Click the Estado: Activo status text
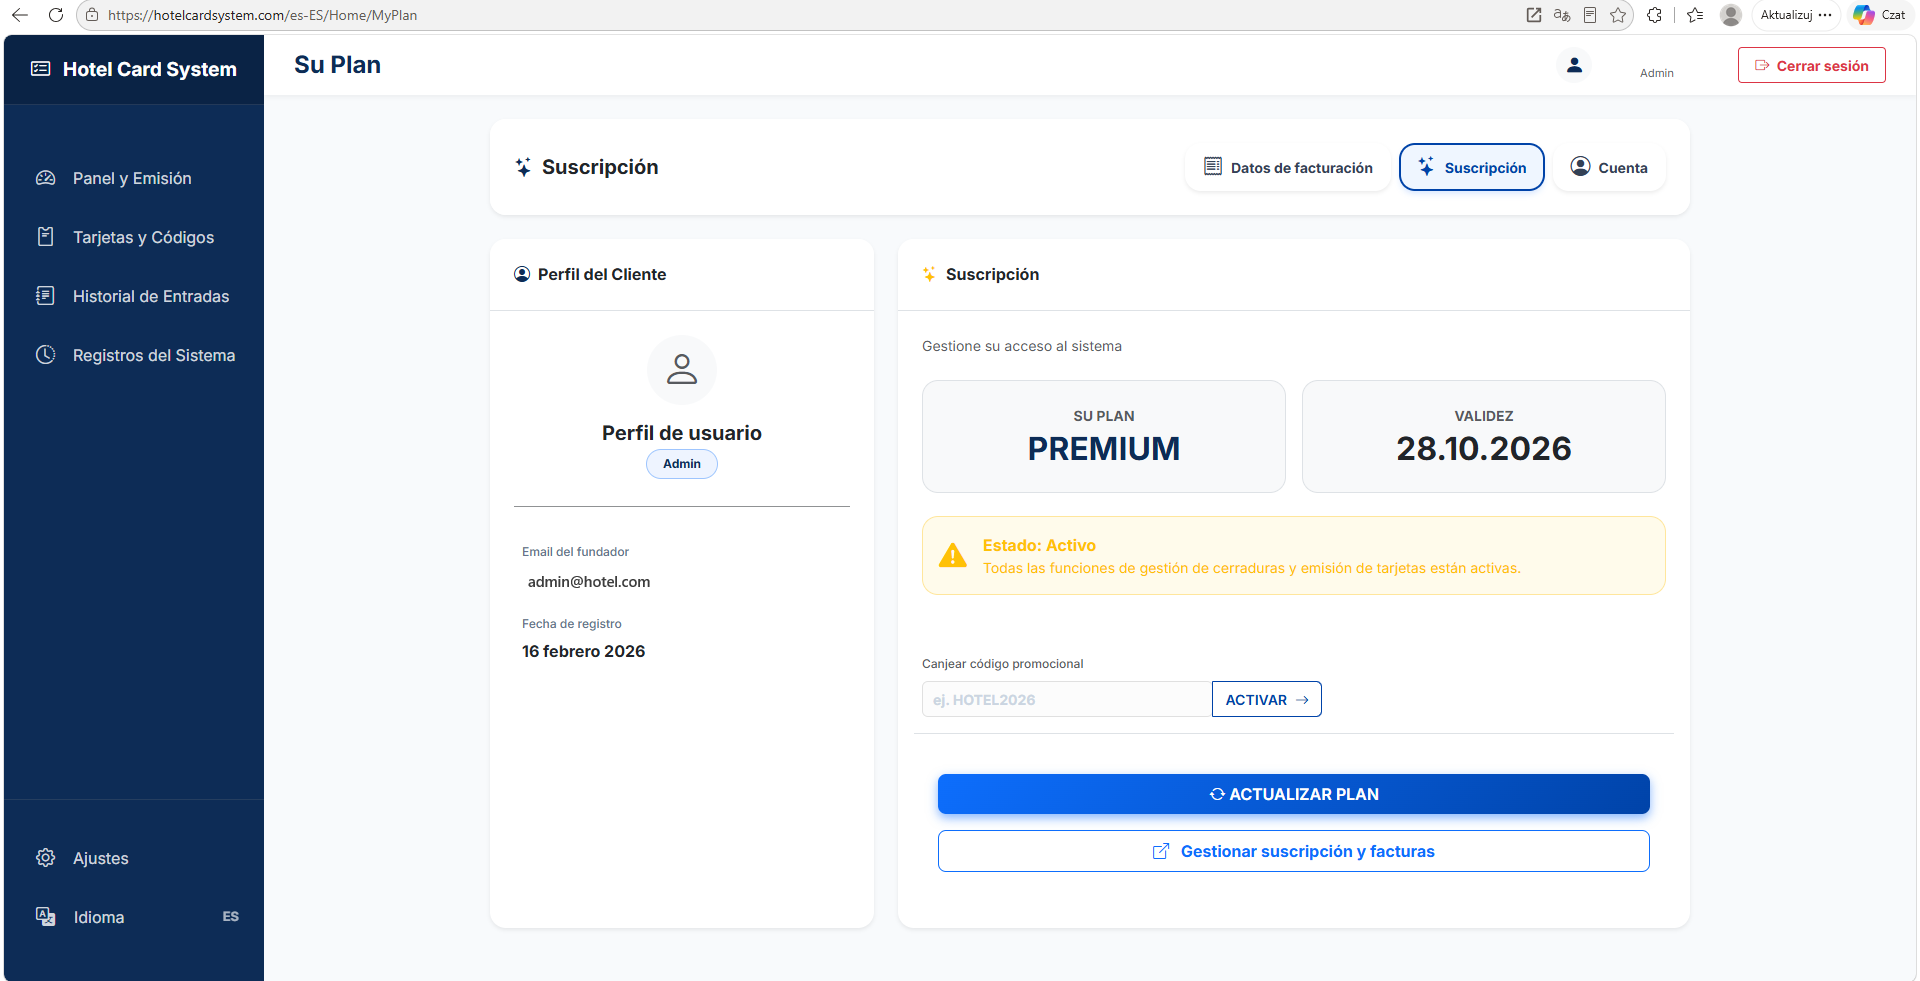Screen dimensions: 1920x981 tap(1039, 545)
